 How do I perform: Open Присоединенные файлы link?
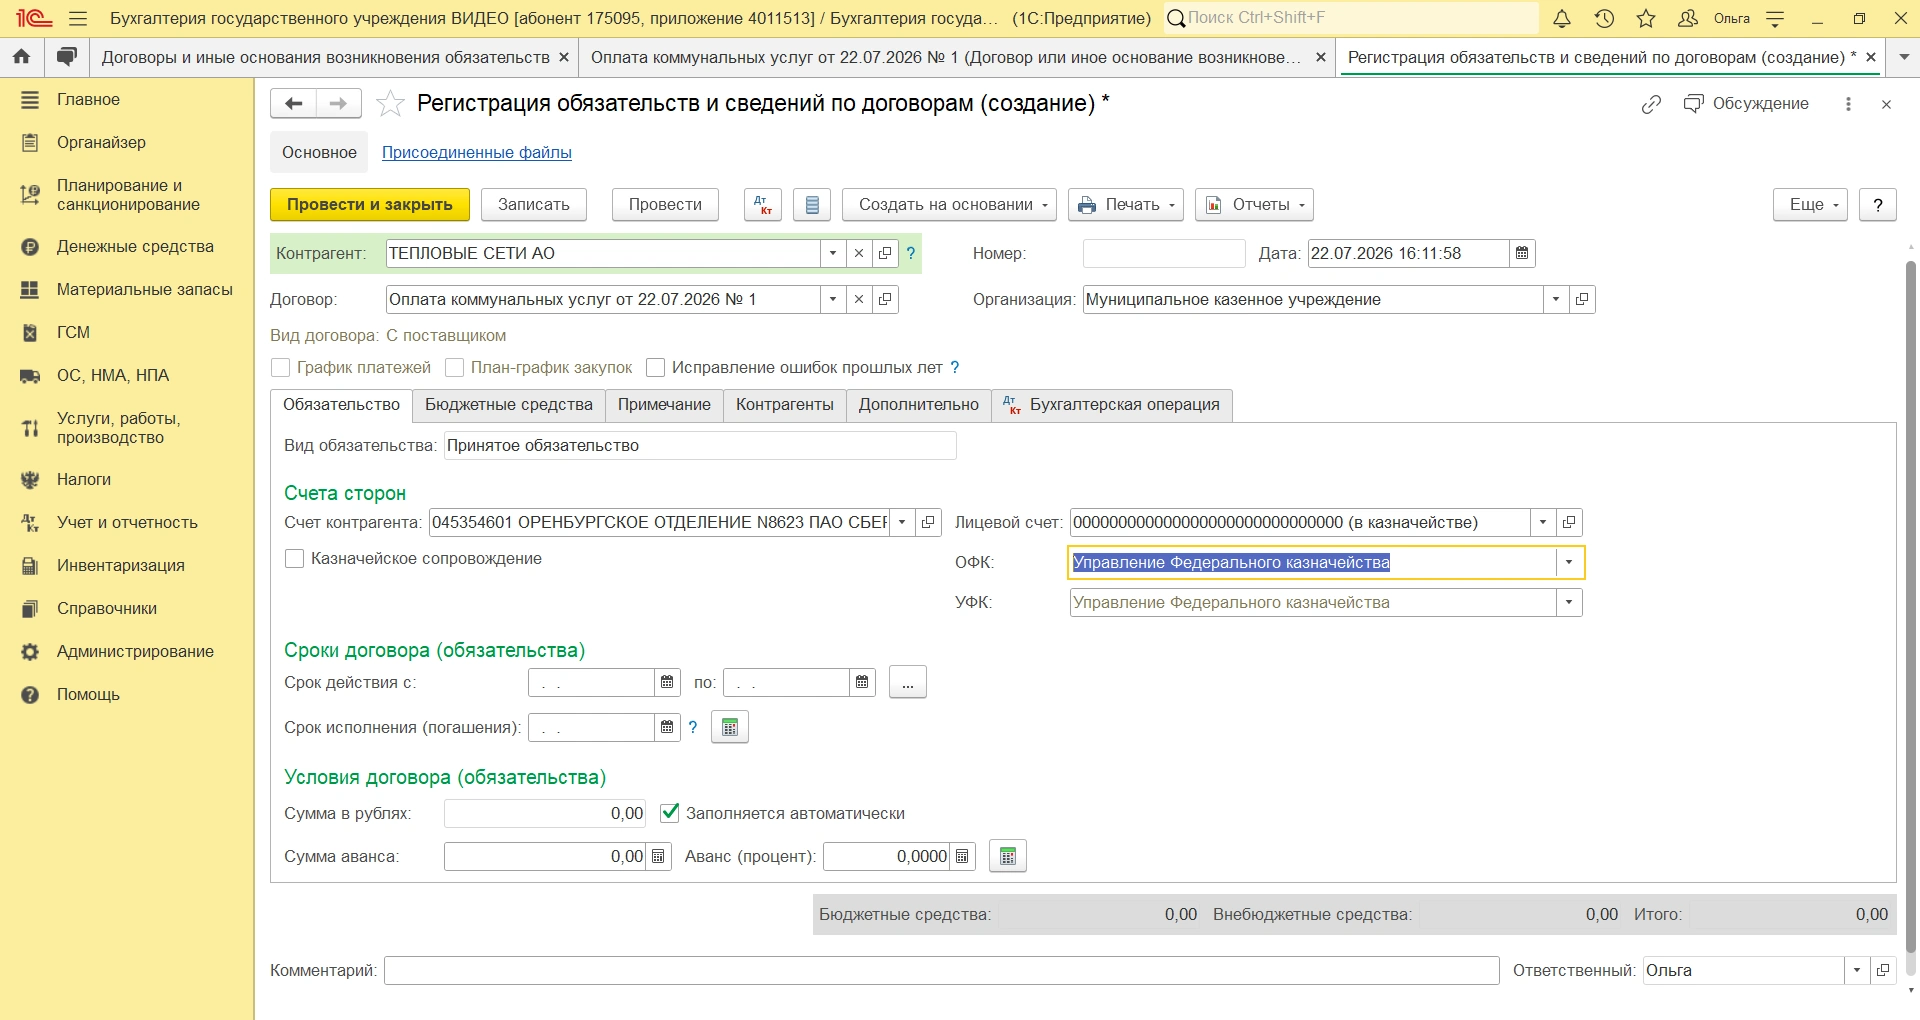coord(477,153)
